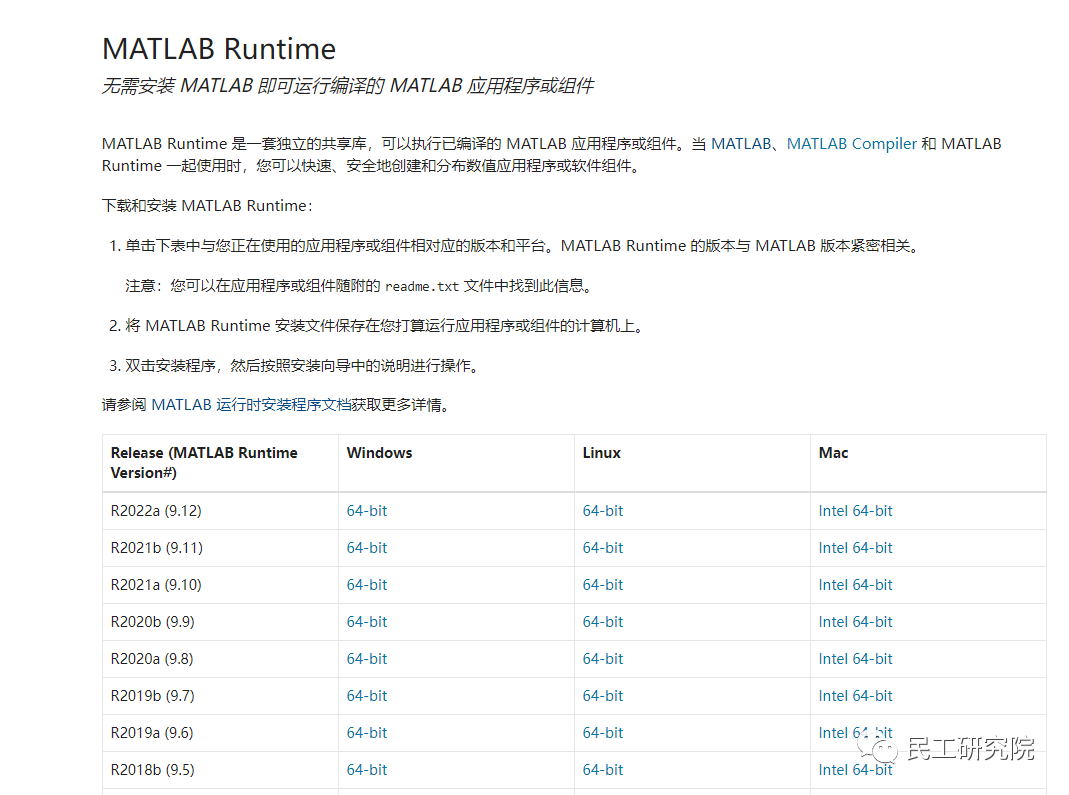1069x795 pixels.
Task: Download R2020b Mac Intel 64-bit runtime
Action: tap(855, 622)
